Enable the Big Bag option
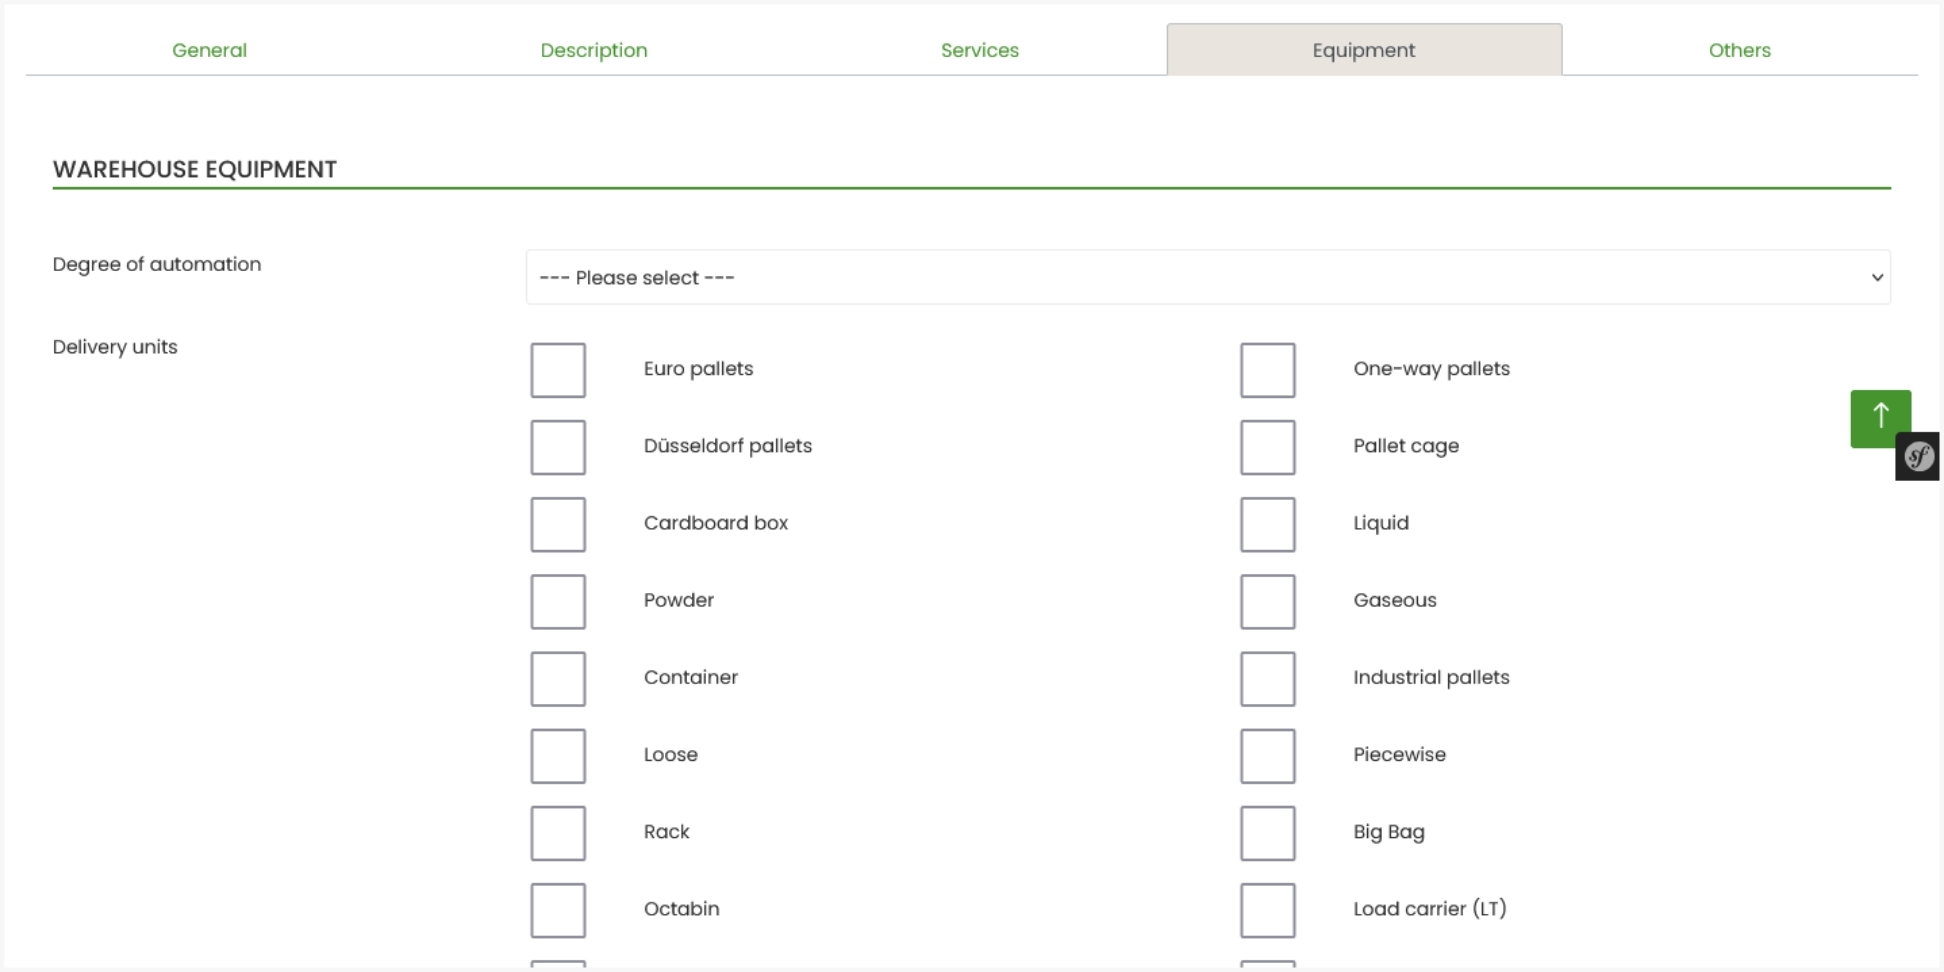This screenshot has height=972, width=1944. pyautogui.click(x=1266, y=832)
